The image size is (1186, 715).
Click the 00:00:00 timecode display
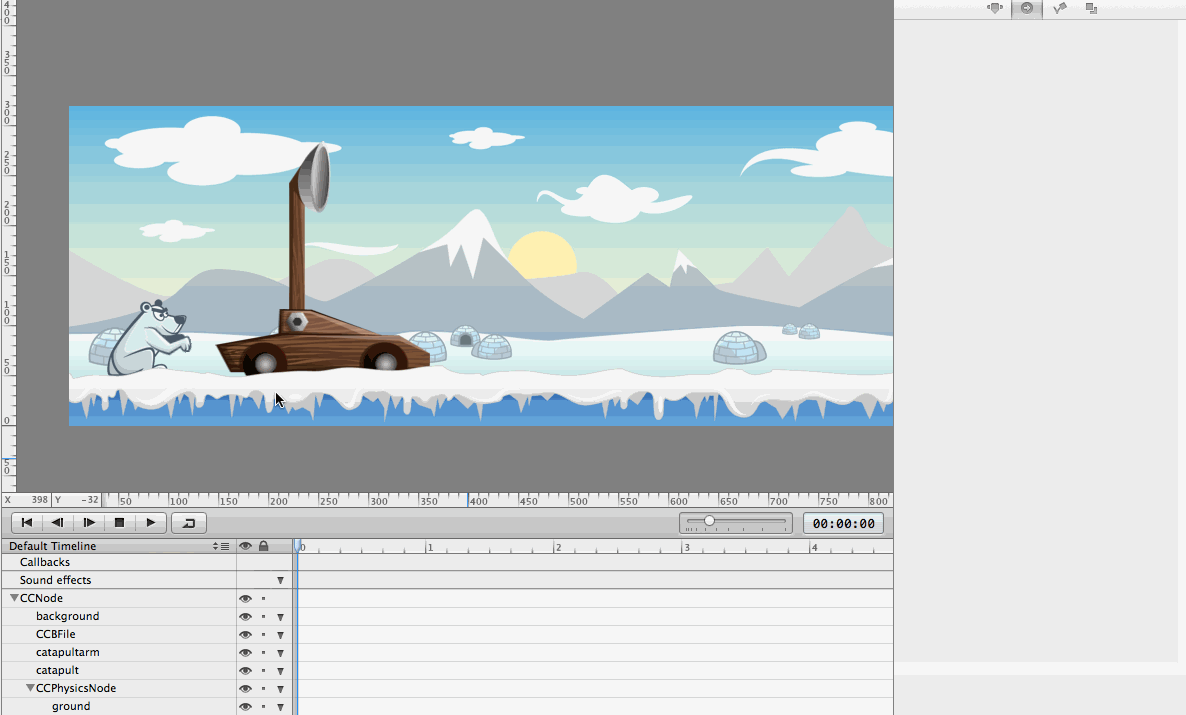843,523
